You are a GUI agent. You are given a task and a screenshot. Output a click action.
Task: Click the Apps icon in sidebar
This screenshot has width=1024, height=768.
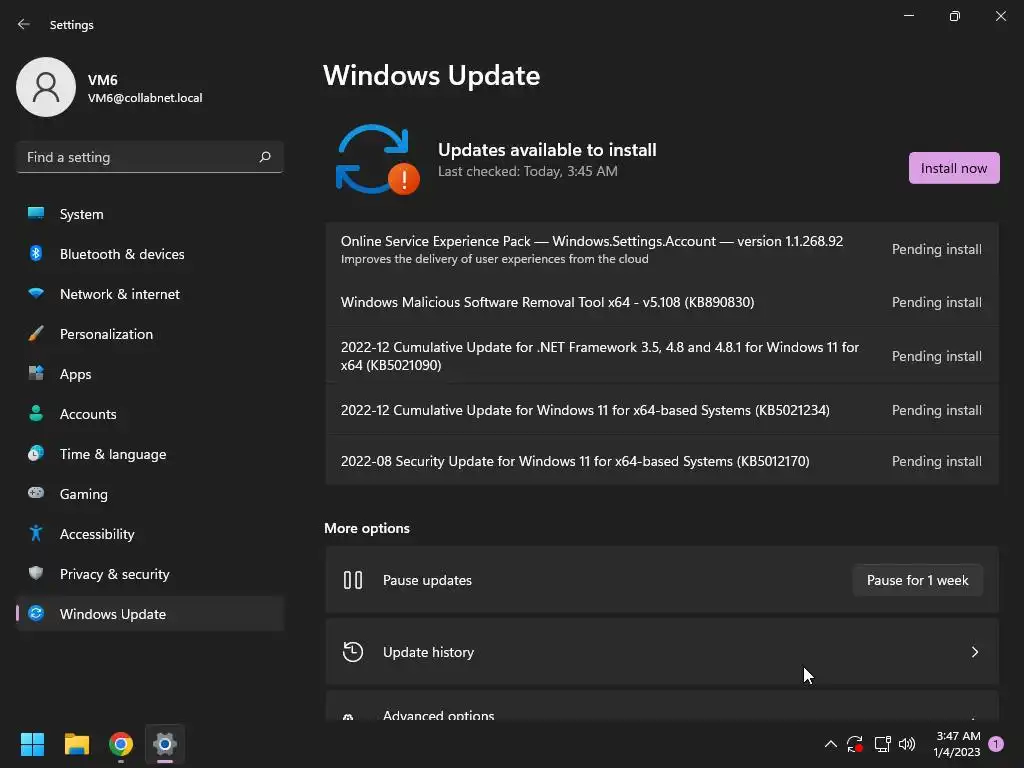36,374
